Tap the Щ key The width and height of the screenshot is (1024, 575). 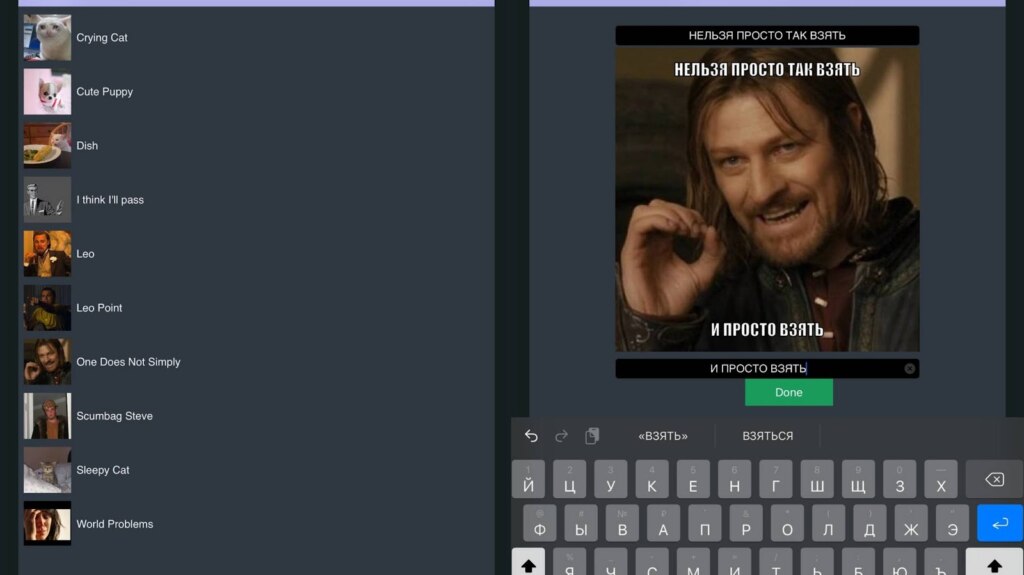point(858,480)
